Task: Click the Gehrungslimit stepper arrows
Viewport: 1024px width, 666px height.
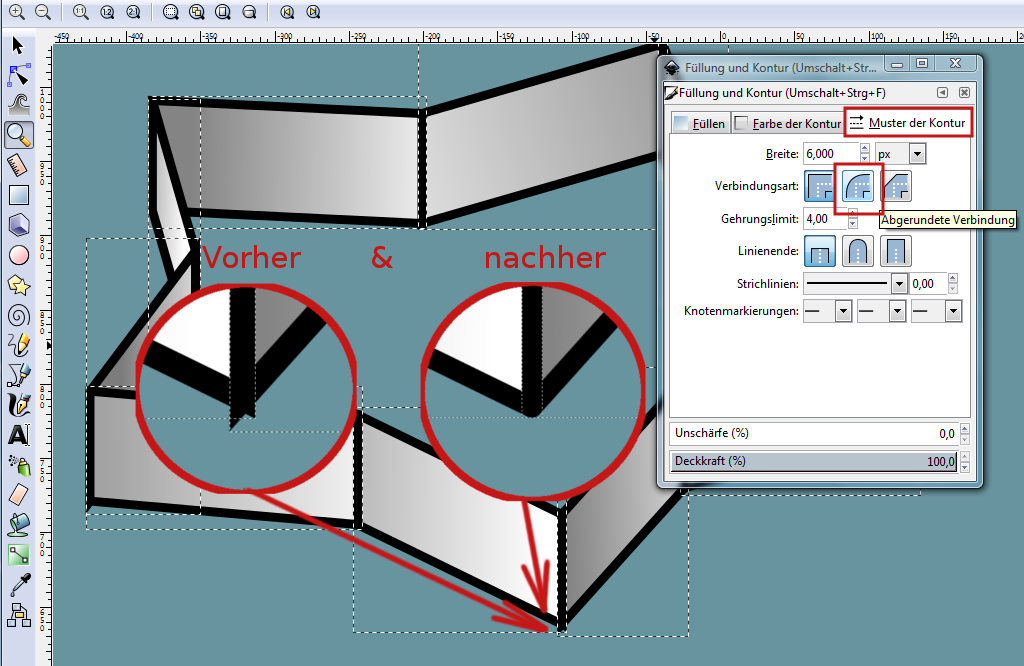Action: tap(853, 219)
